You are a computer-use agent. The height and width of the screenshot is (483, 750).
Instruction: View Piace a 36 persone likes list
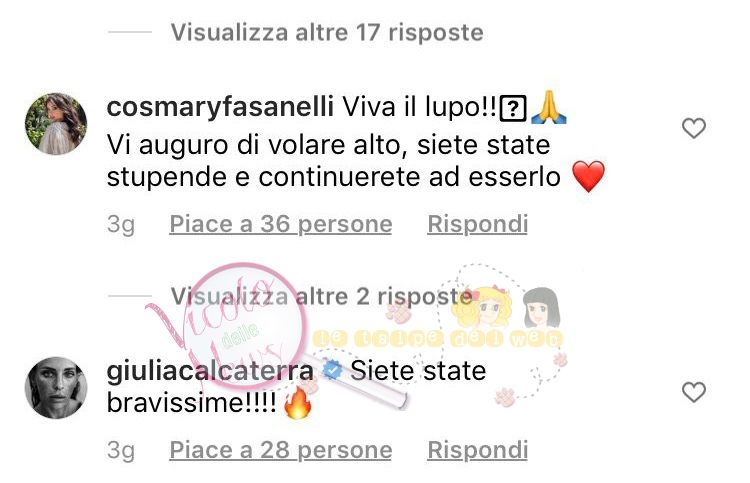coord(281,224)
